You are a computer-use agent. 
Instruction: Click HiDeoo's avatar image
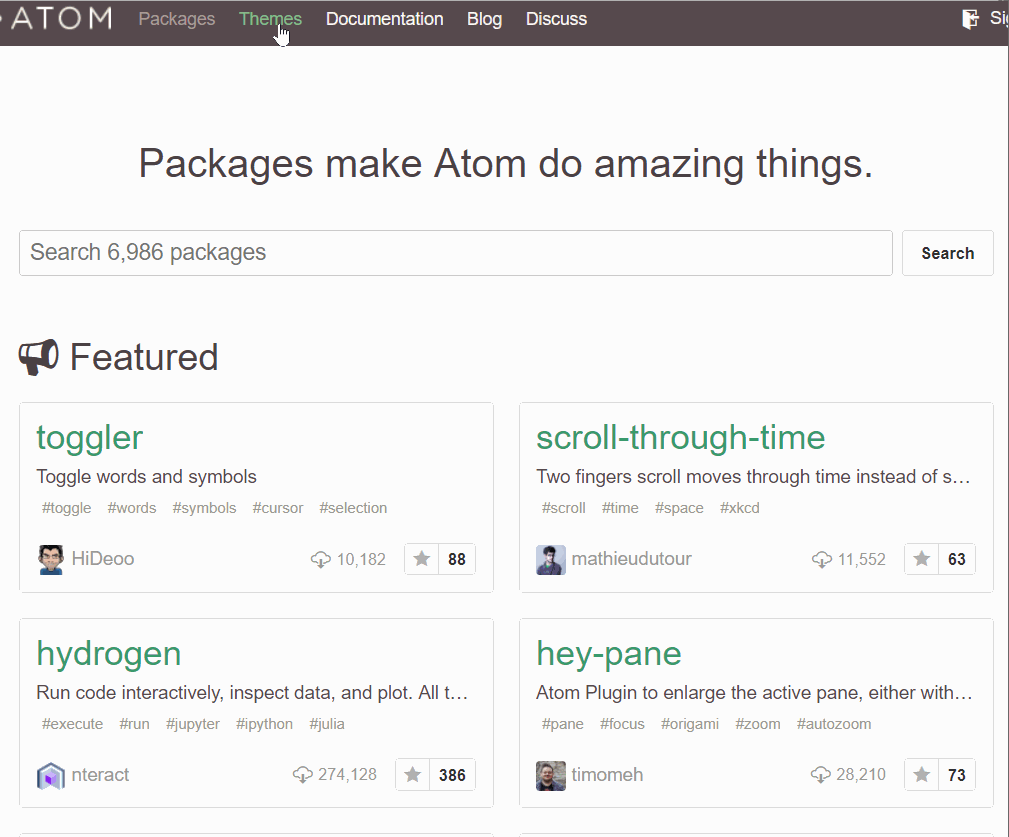pyautogui.click(x=51, y=559)
